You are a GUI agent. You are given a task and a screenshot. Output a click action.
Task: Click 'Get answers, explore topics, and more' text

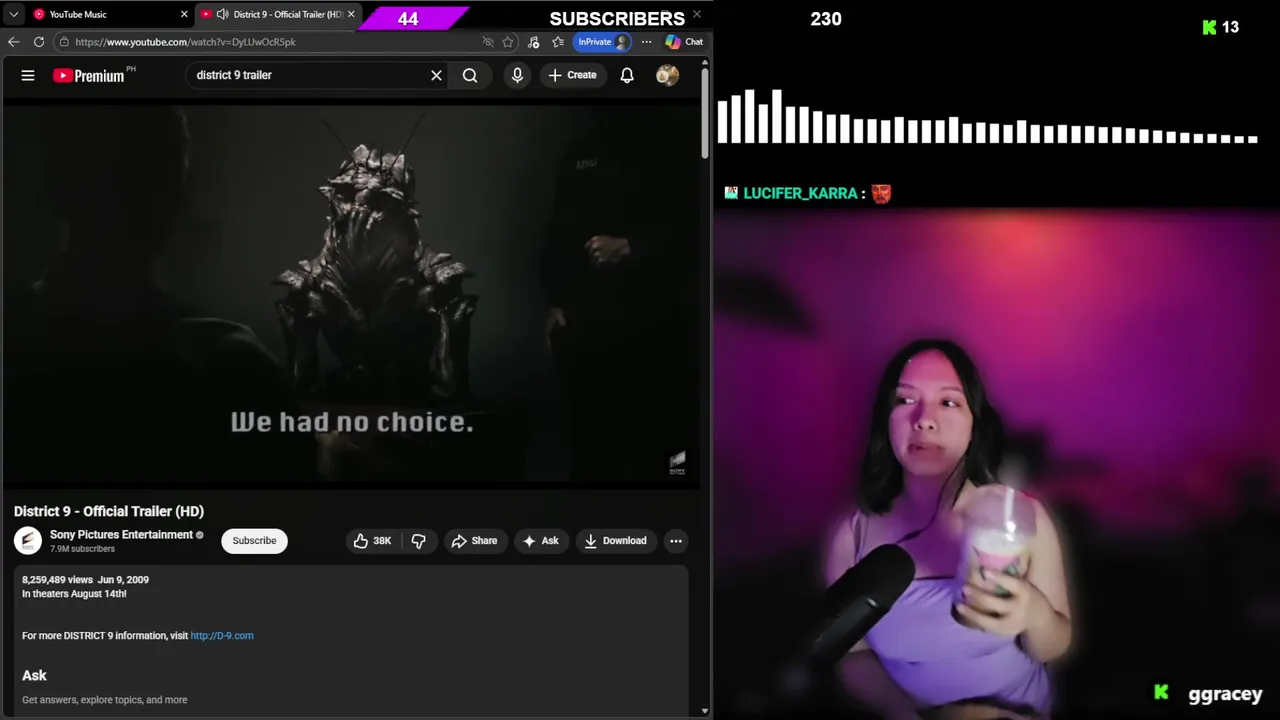105,700
